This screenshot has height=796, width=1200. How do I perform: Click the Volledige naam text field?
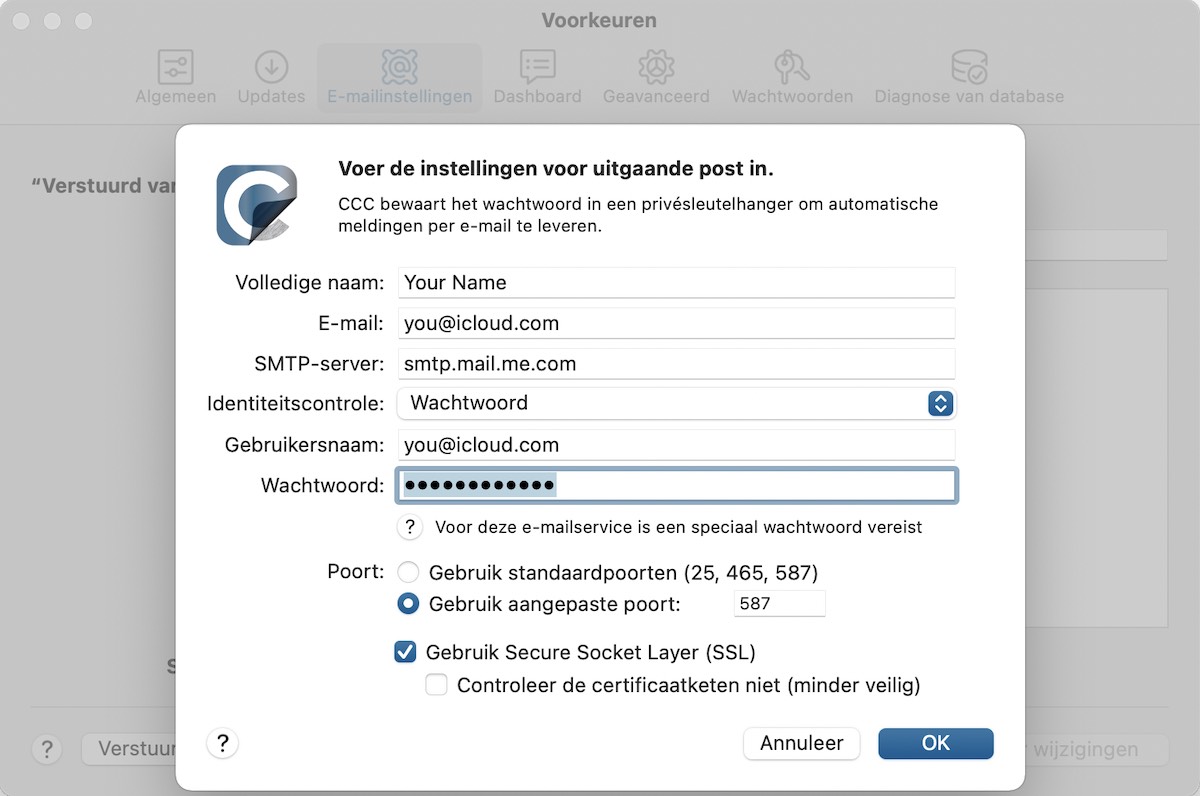tap(676, 283)
